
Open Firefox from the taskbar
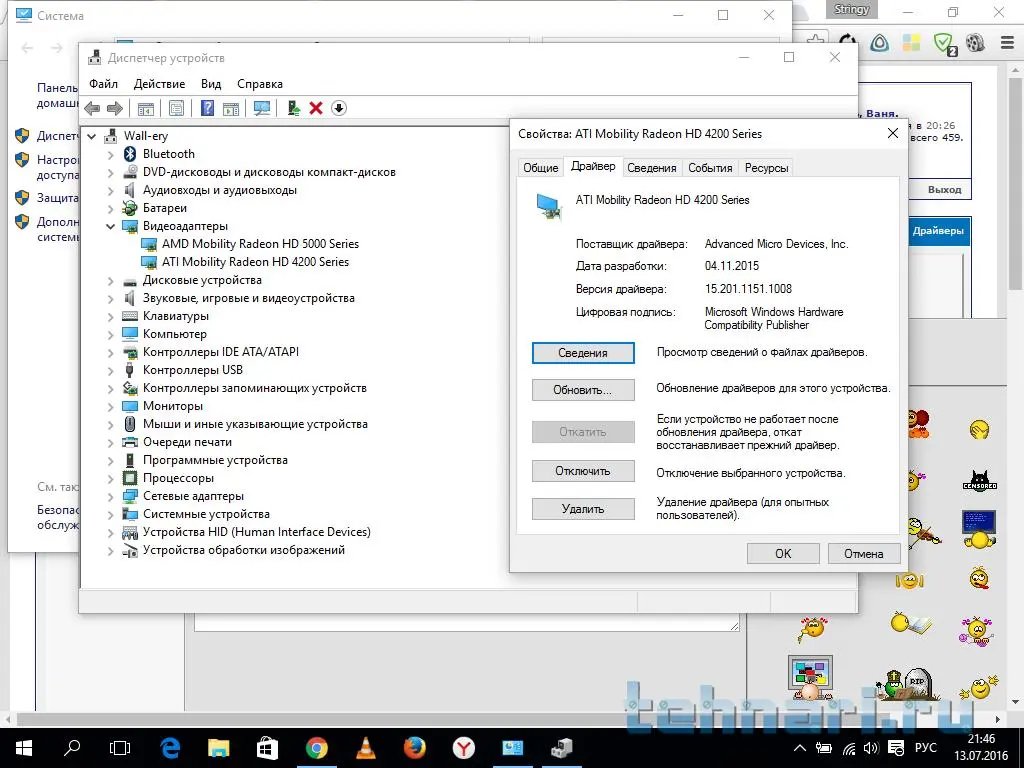tap(414, 747)
